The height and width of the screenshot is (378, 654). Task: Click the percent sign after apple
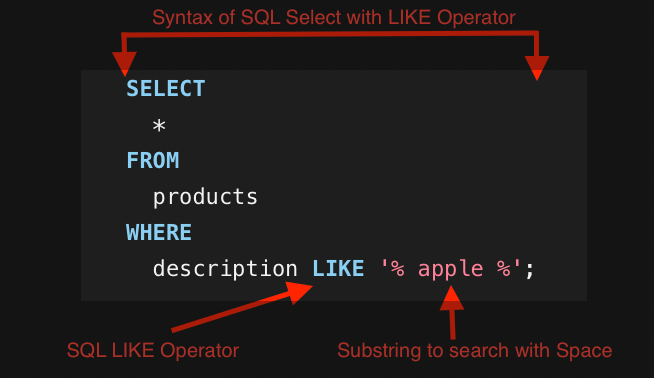pyautogui.click(x=504, y=268)
